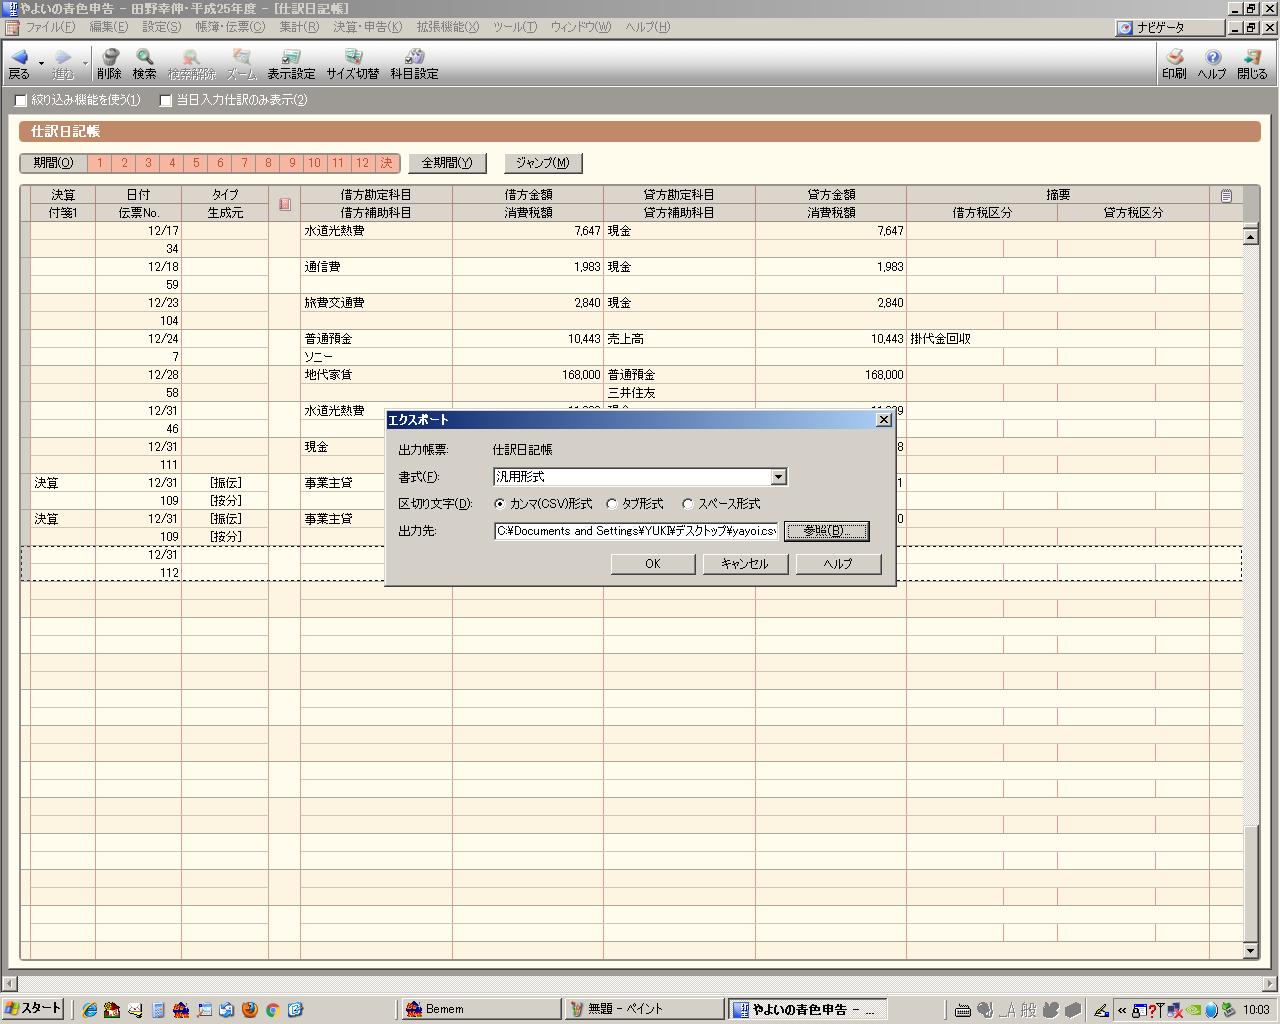Click the 閉じる close toolbar icon

[1252, 64]
